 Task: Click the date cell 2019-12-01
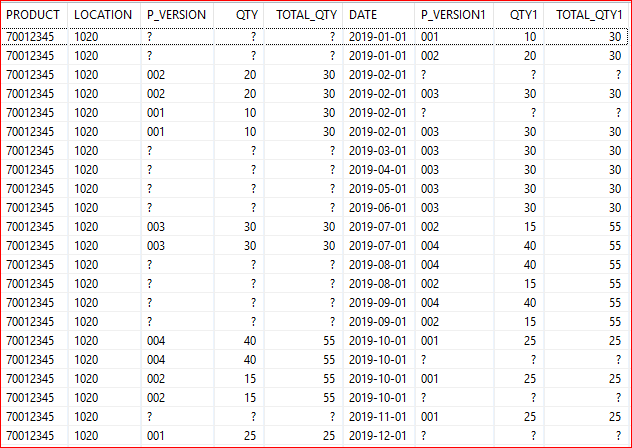[x=378, y=435]
